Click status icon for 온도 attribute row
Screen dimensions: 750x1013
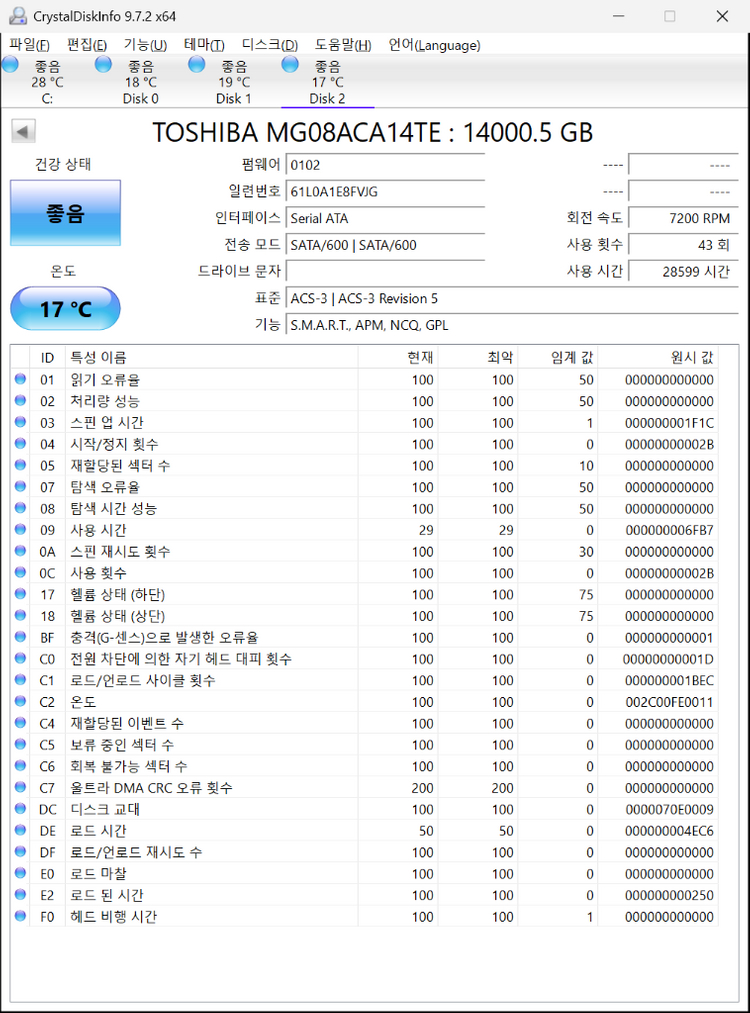point(21,702)
